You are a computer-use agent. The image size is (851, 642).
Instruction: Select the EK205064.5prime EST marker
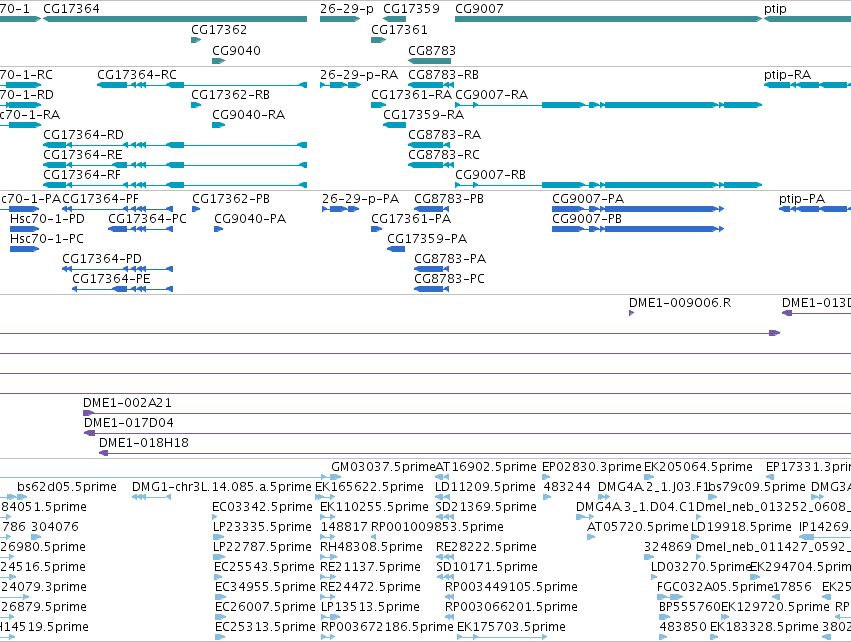649,477
